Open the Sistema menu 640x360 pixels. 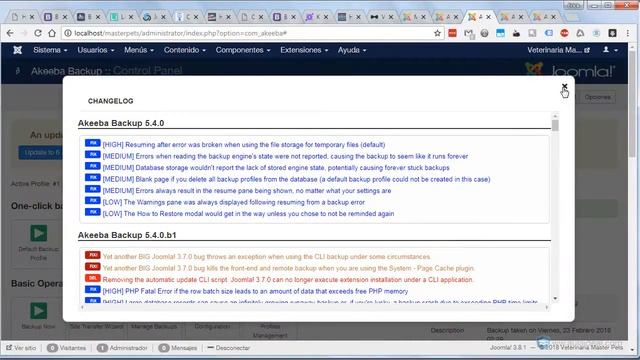click(x=50, y=50)
